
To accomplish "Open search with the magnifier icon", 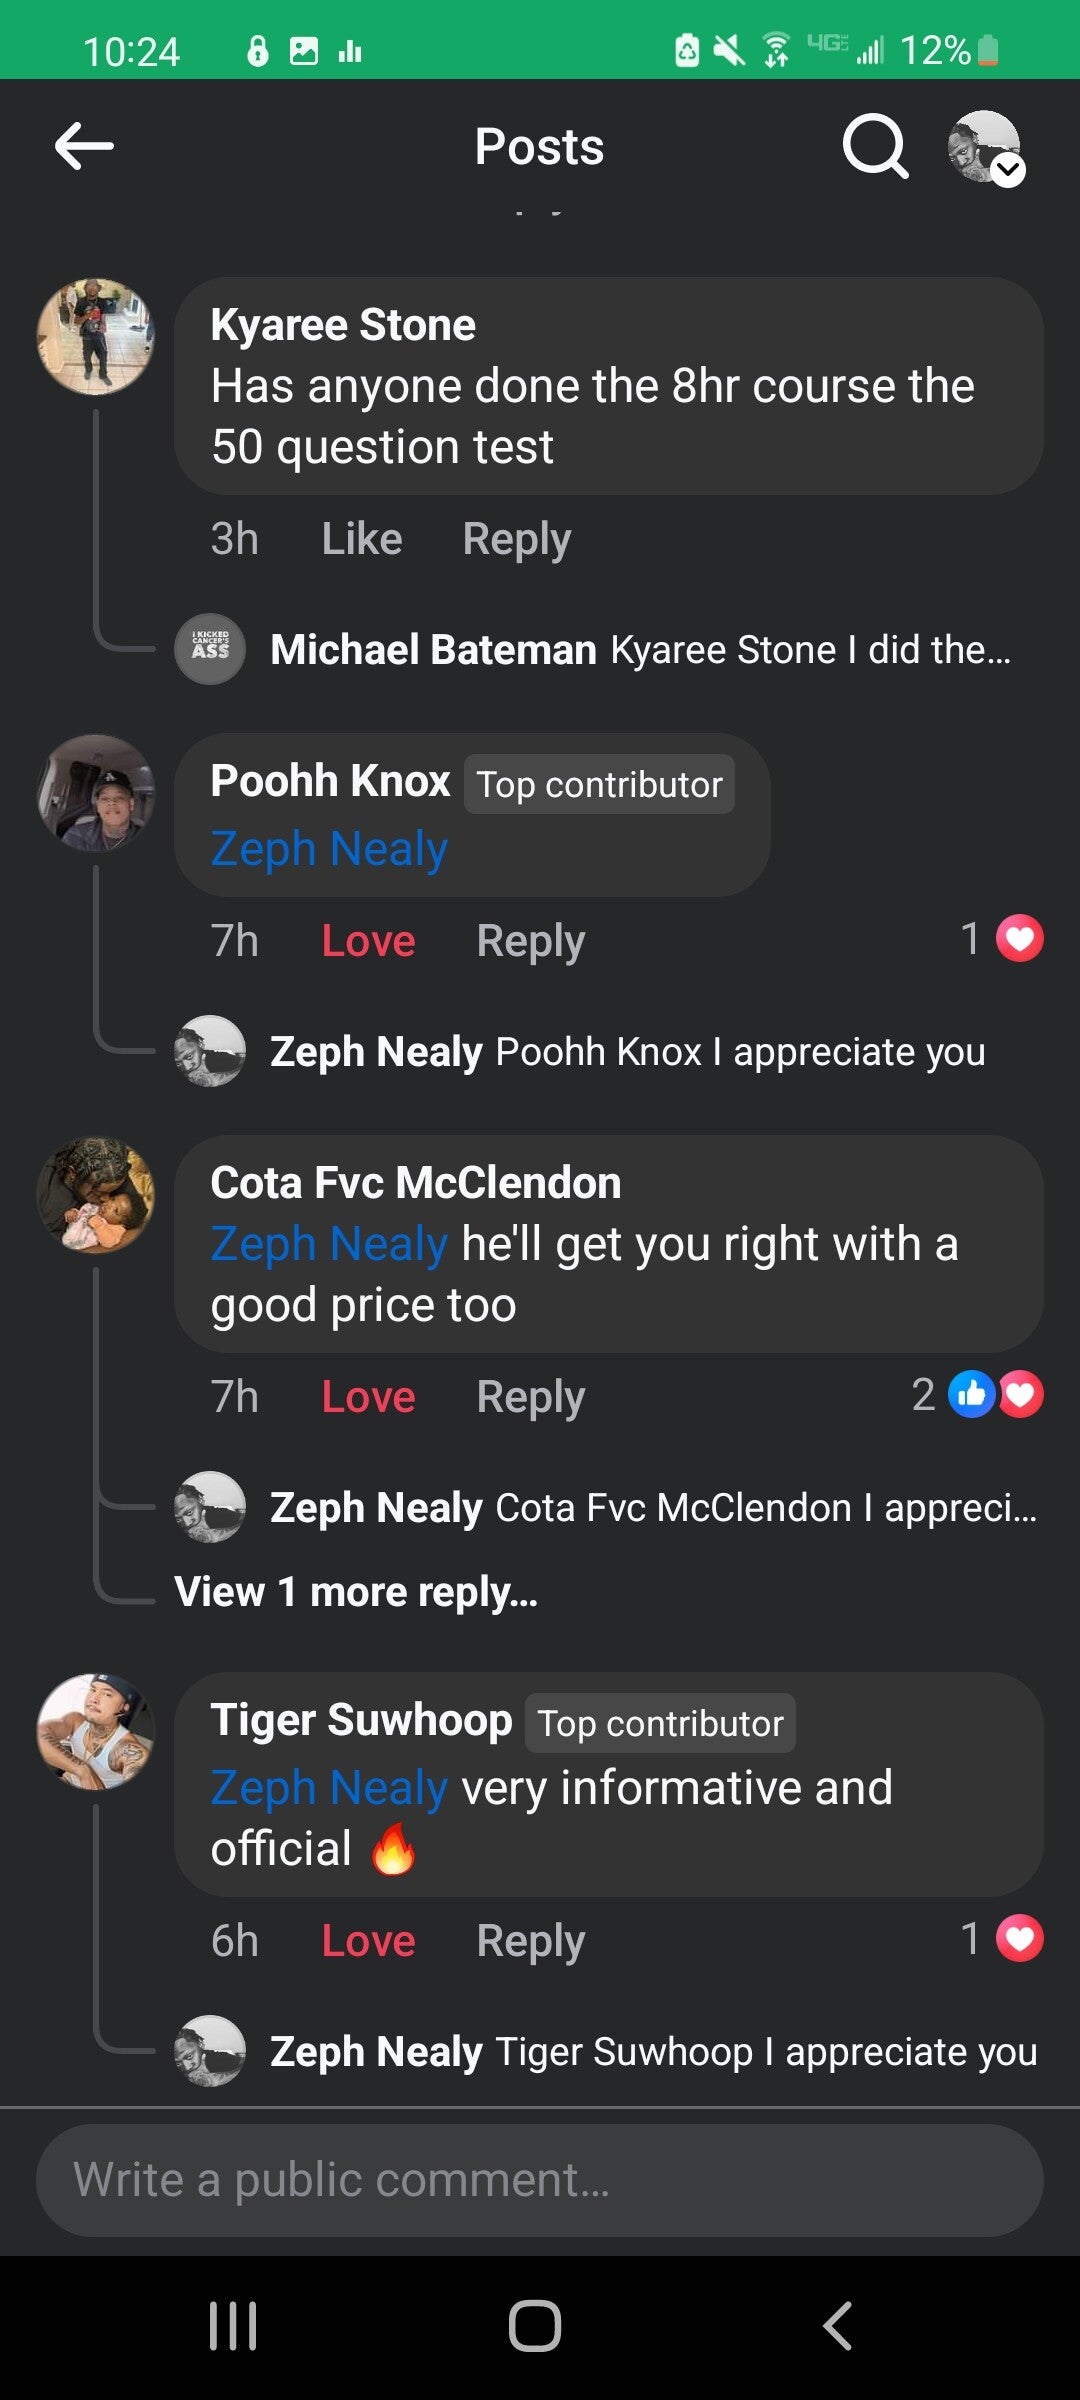I will pos(875,147).
